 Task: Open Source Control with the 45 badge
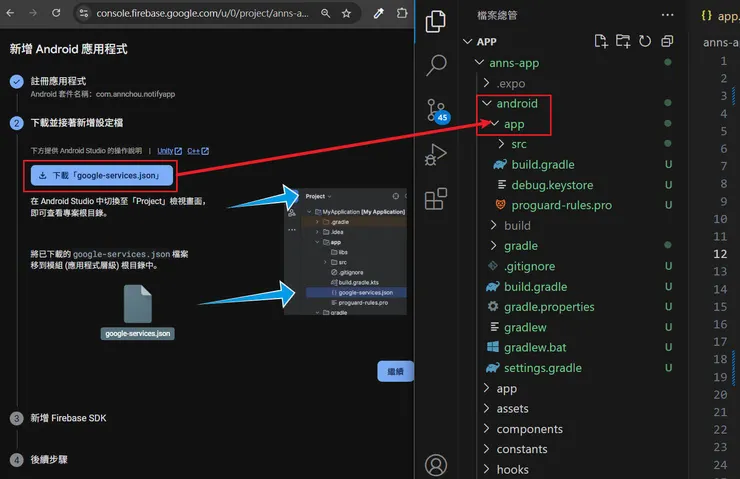coord(436,110)
